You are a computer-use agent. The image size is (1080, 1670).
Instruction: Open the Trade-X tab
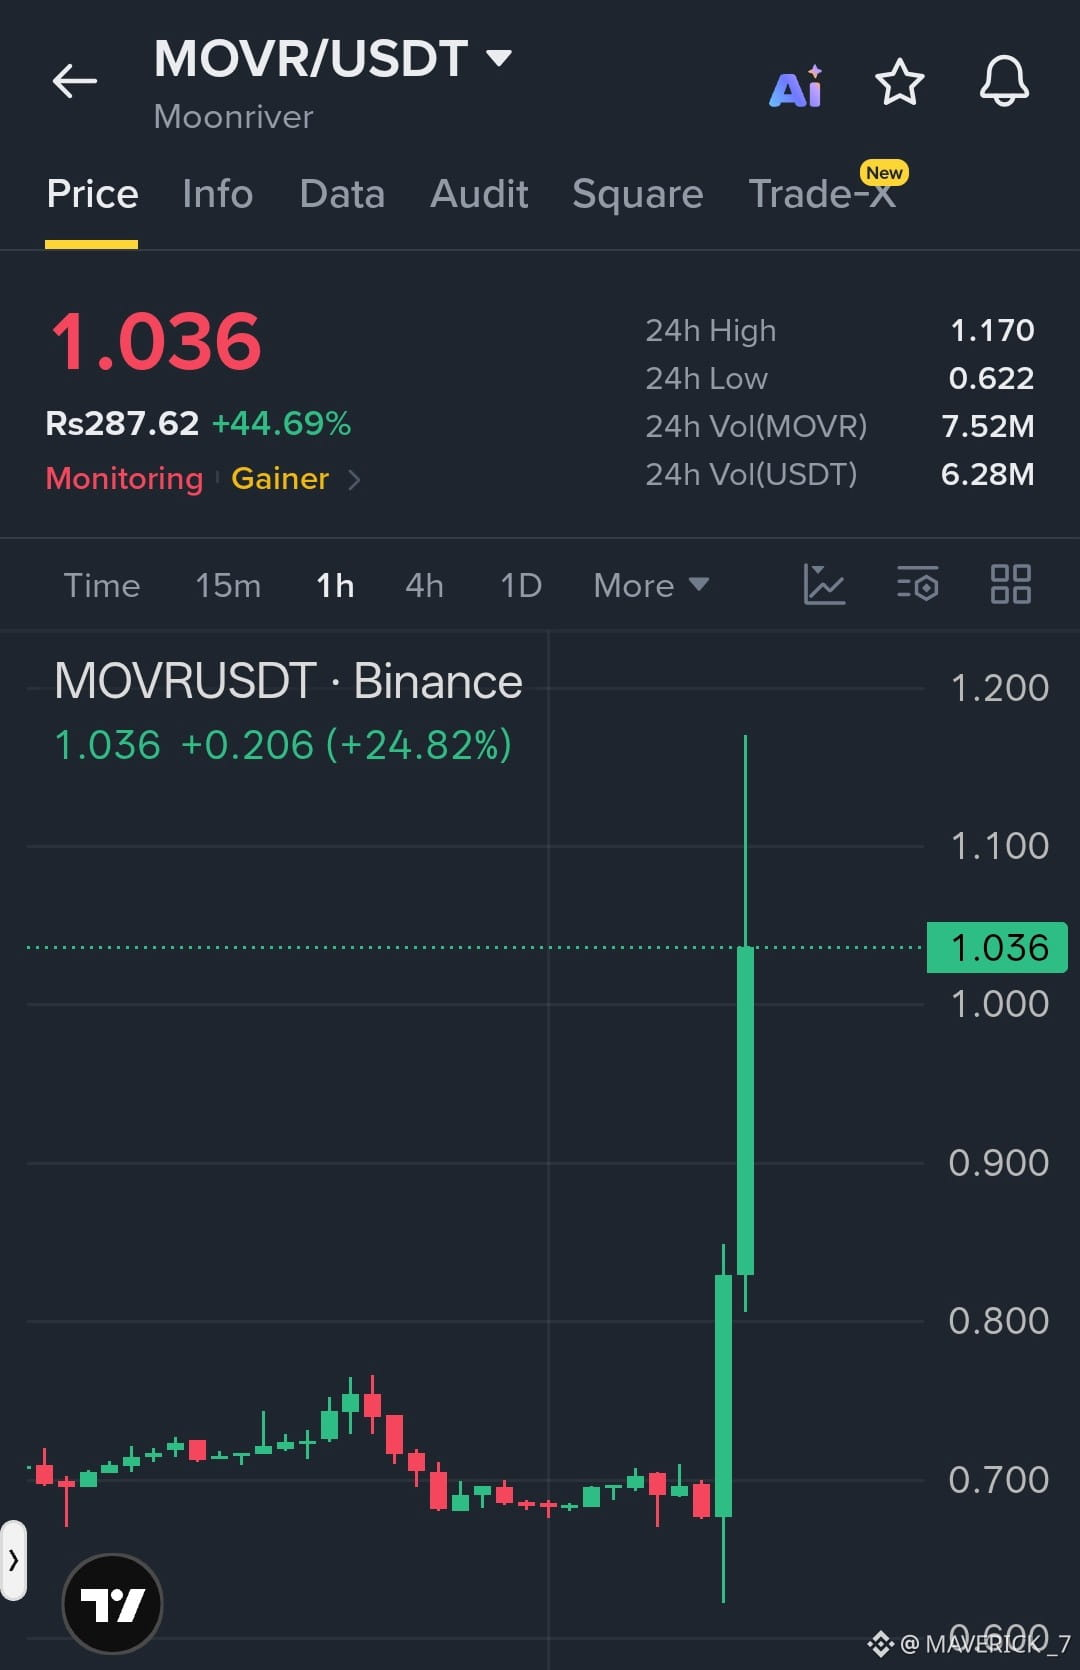[x=822, y=194]
